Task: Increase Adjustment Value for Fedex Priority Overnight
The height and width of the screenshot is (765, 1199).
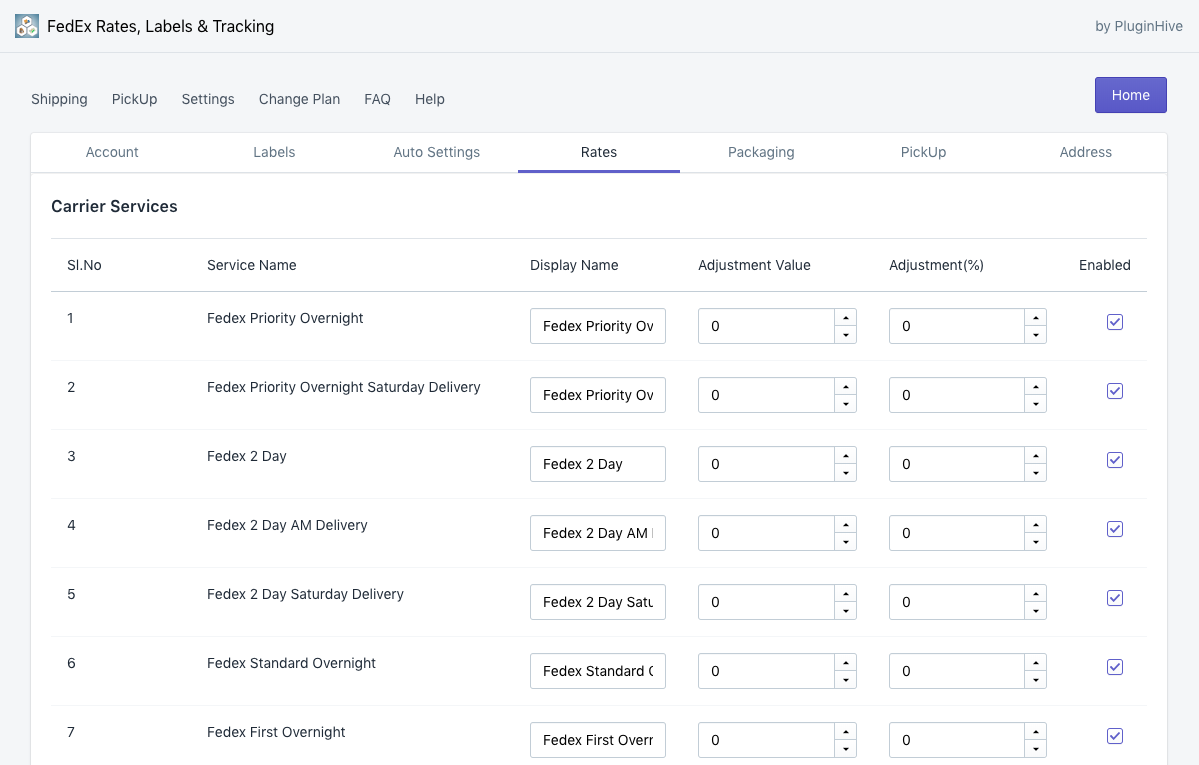Action: tap(845, 317)
